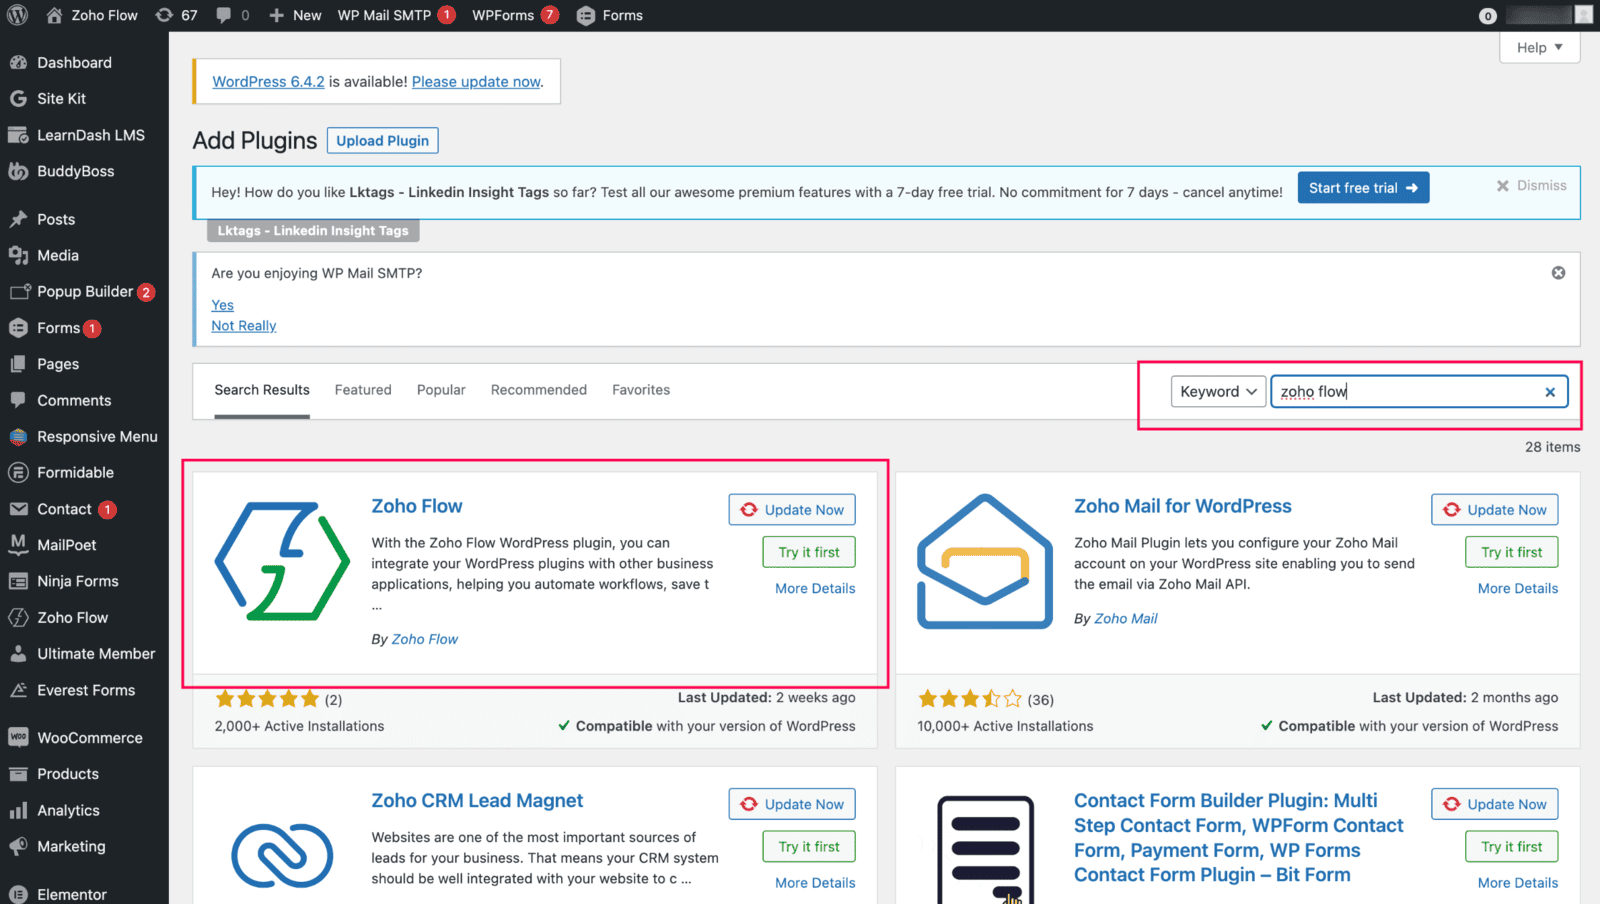Viewport: 1600px width, 904px height.
Task: Open the 67 pending updates icon
Action: pyautogui.click(x=164, y=15)
